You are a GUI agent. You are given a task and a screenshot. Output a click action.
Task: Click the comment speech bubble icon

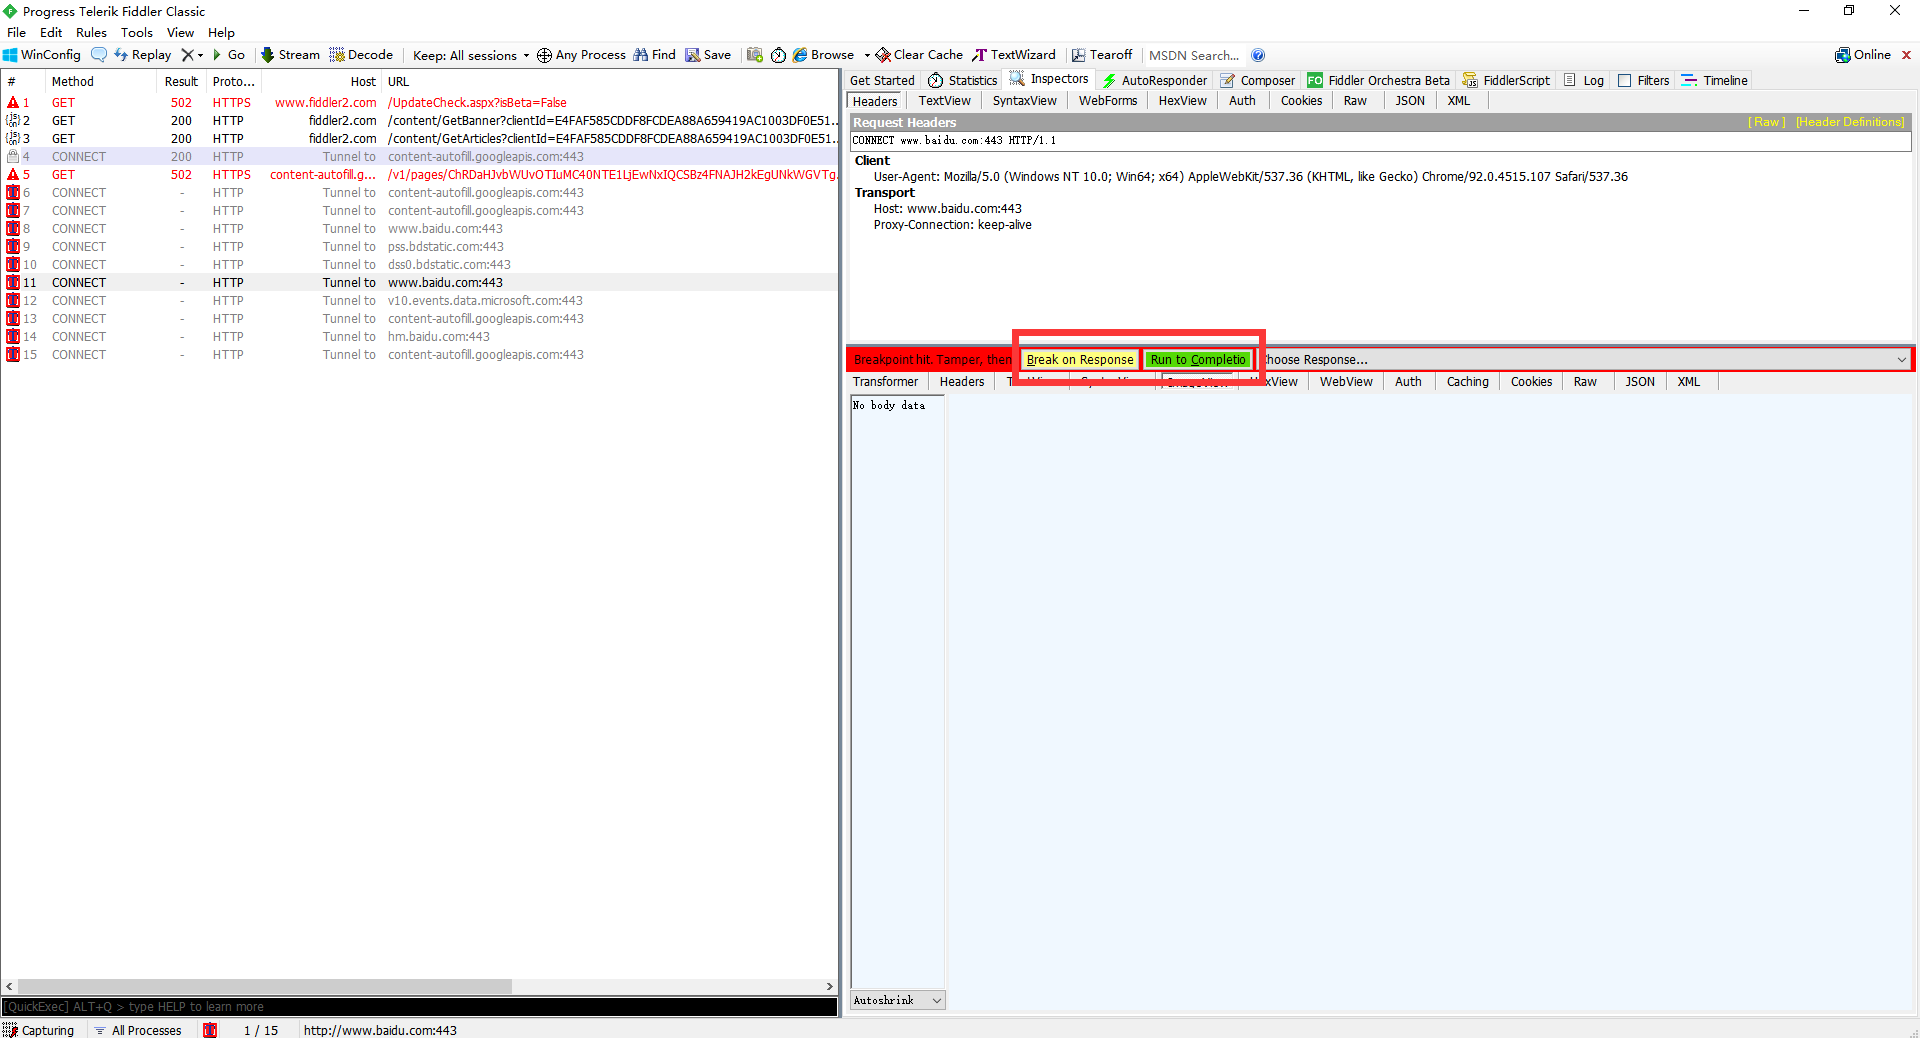point(98,55)
